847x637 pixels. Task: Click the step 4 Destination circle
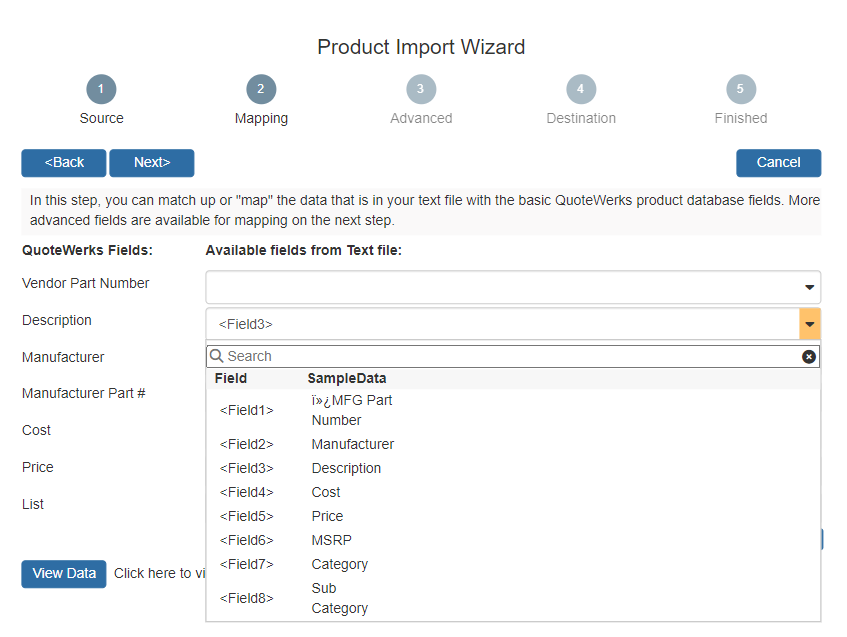coord(581,89)
